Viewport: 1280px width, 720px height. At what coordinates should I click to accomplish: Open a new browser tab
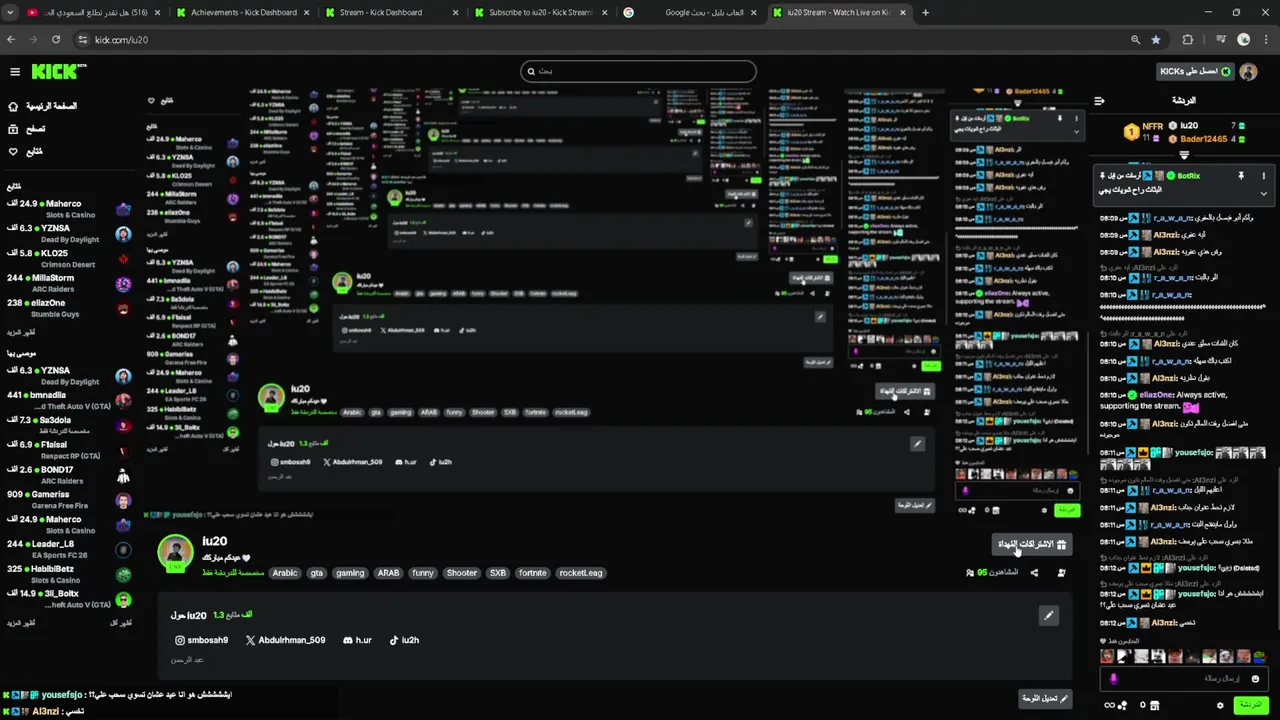pos(925,13)
